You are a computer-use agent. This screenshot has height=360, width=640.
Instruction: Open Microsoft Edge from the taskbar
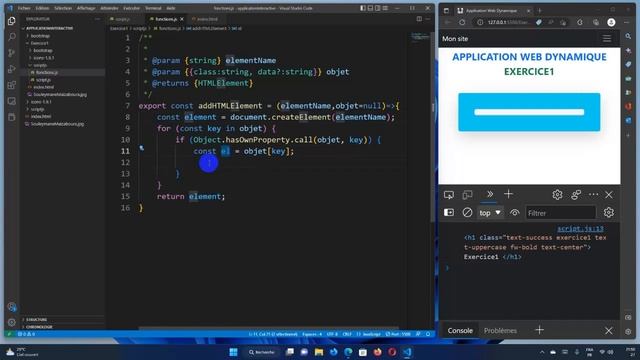[x=348, y=352]
